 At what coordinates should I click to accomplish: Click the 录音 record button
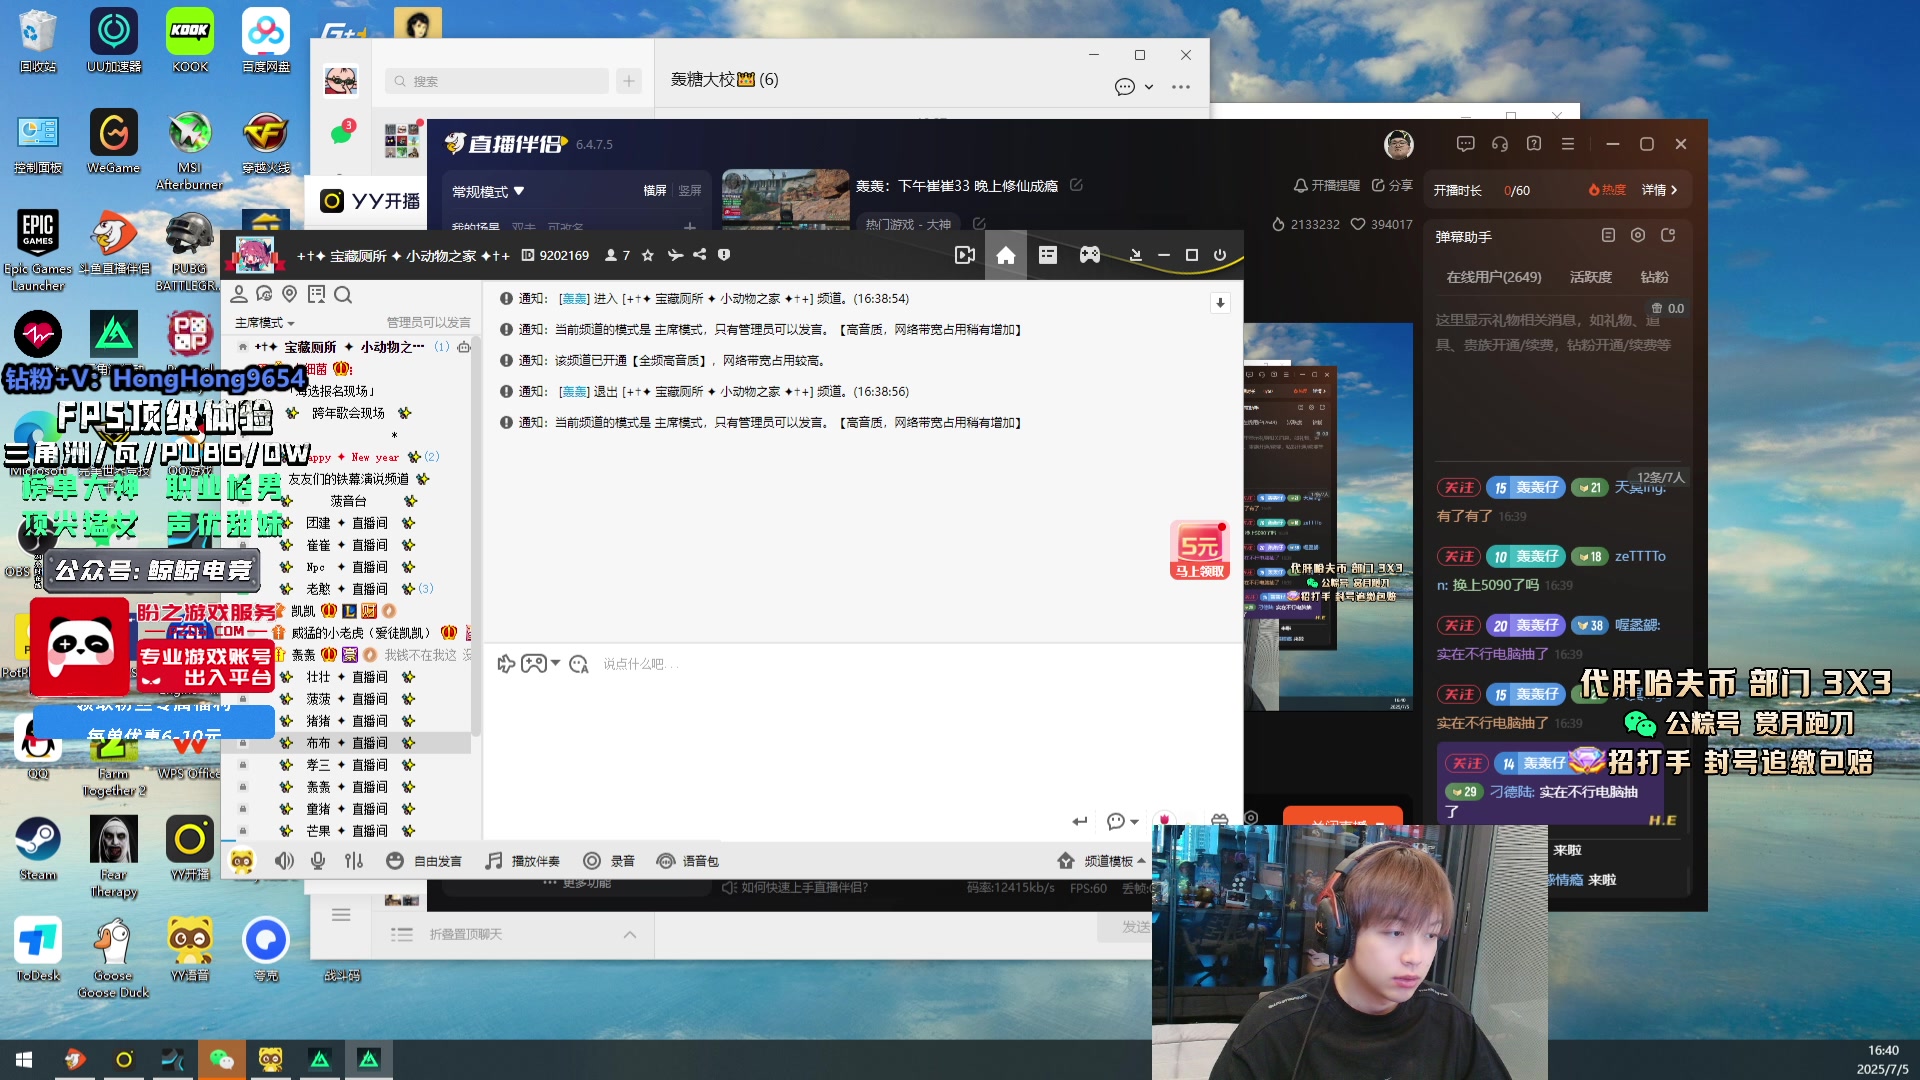[609, 861]
